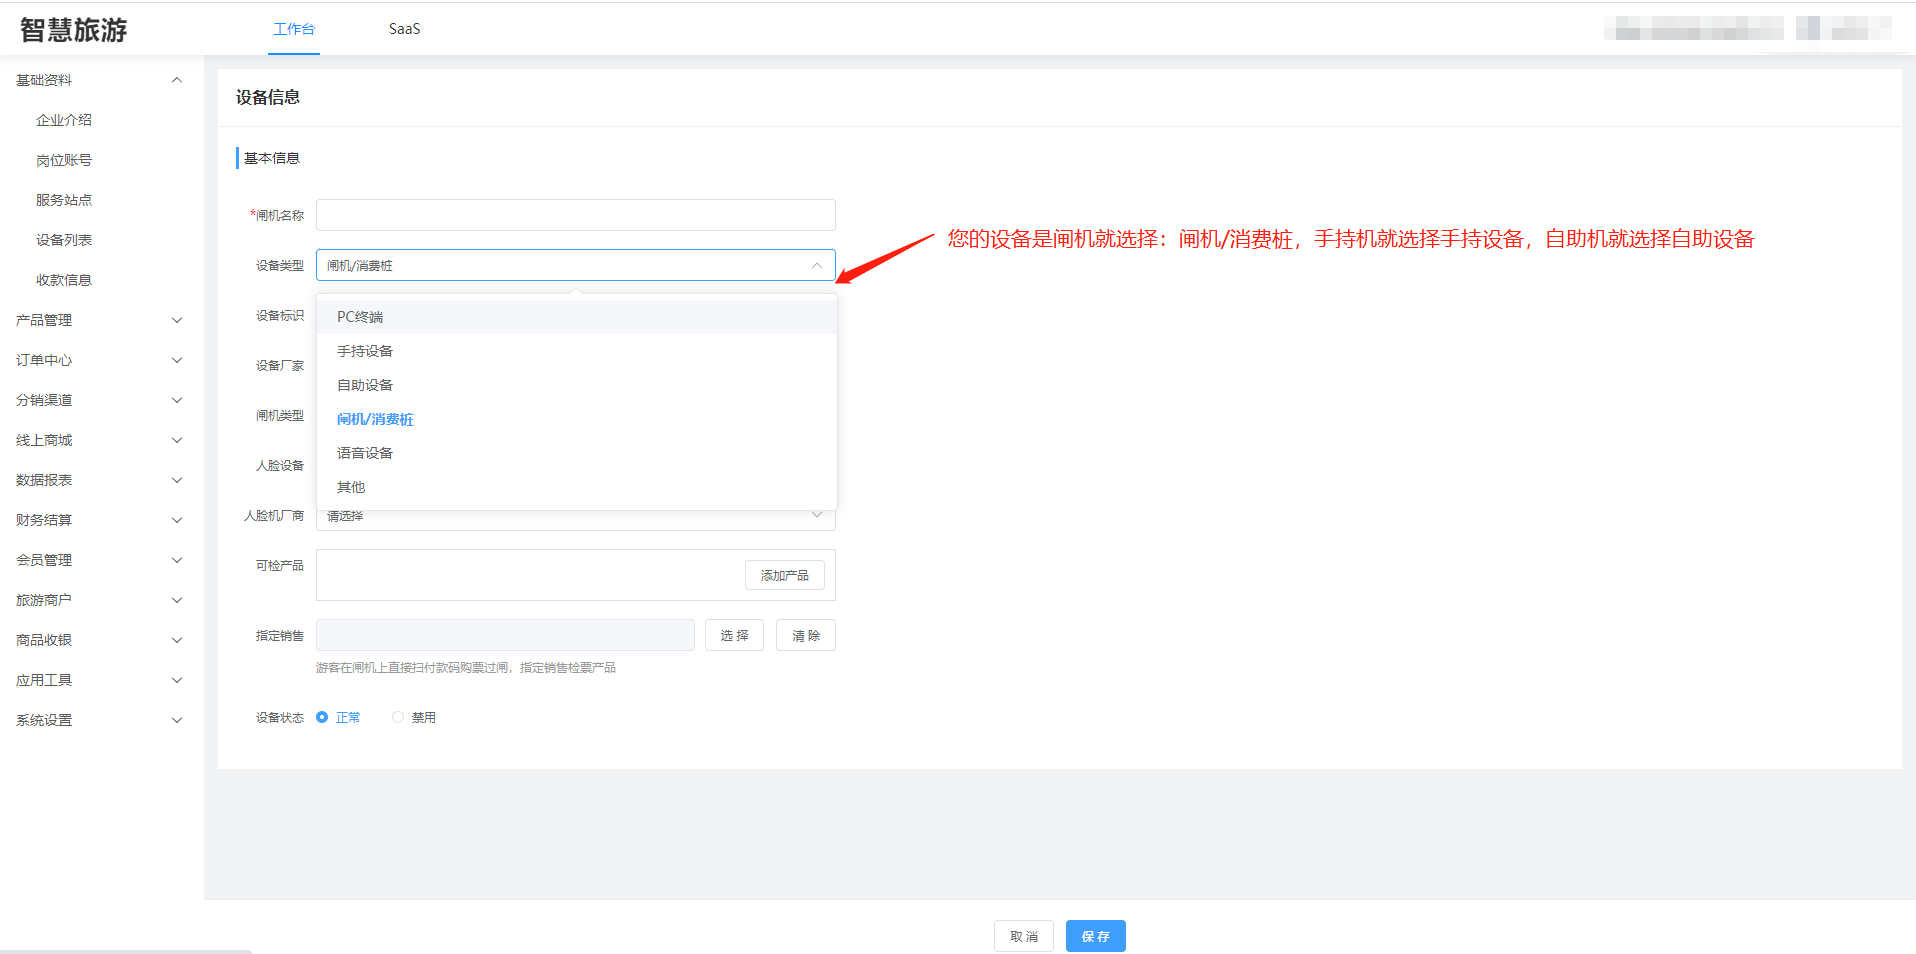Click 选择 button for 指定销售
Image resolution: width=1916 pixels, height=954 pixels.
point(734,635)
